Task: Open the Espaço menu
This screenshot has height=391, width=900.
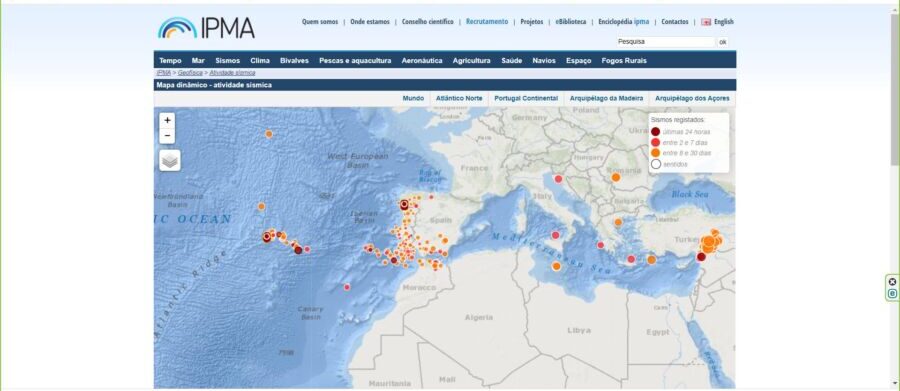Action: point(579,60)
